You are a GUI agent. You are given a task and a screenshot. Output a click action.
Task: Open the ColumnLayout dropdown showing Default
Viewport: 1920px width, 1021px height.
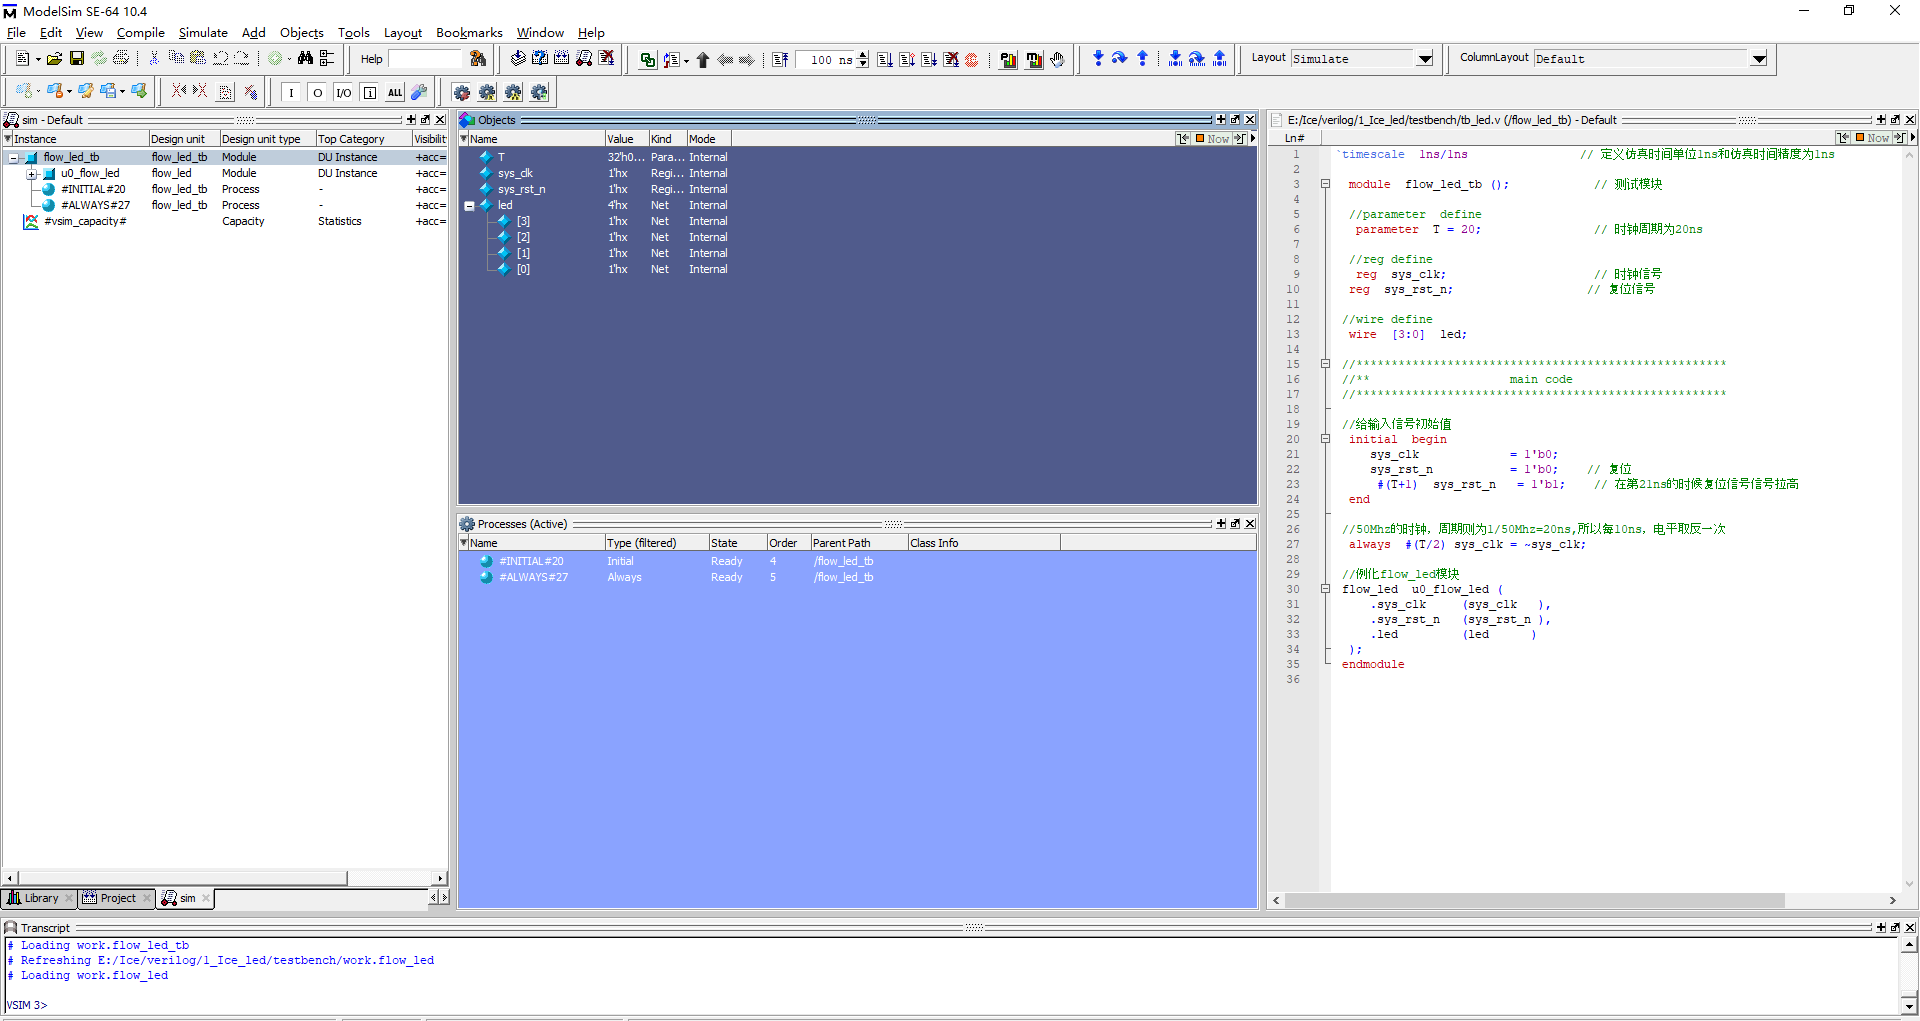point(1758,58)
